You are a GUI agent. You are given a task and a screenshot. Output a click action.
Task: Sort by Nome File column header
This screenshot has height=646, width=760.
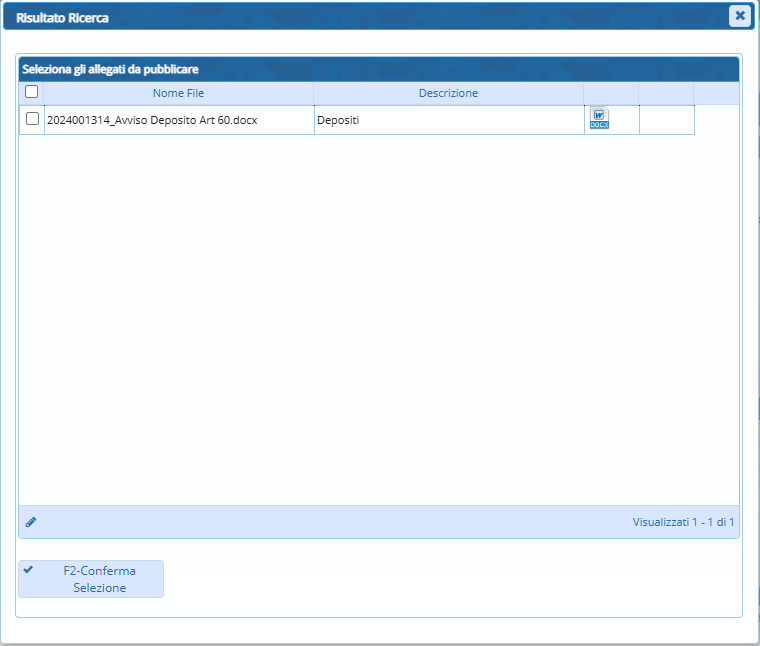[178, 93]
